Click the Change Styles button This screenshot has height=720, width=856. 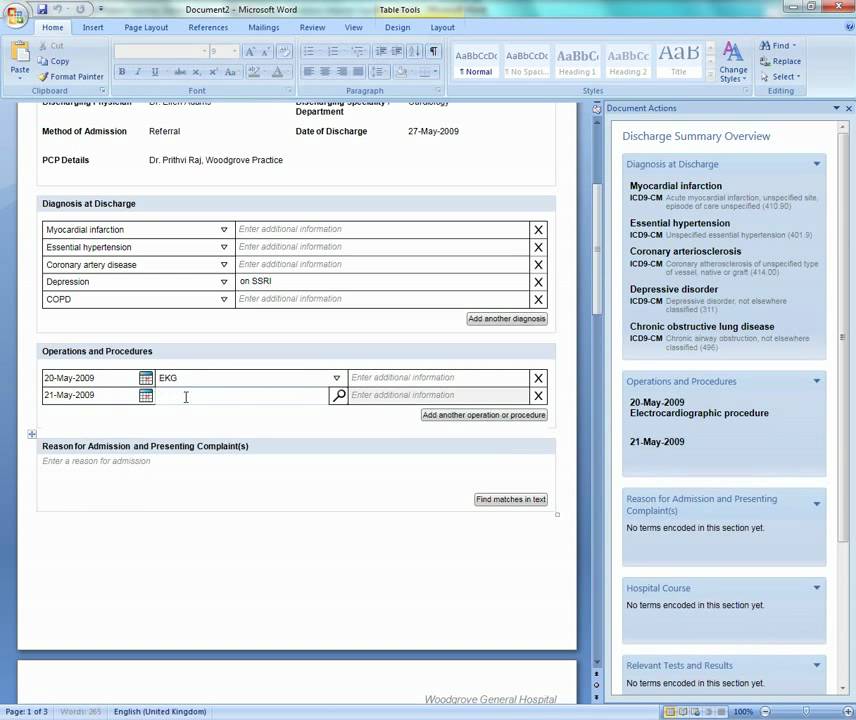tap(733, 62)
